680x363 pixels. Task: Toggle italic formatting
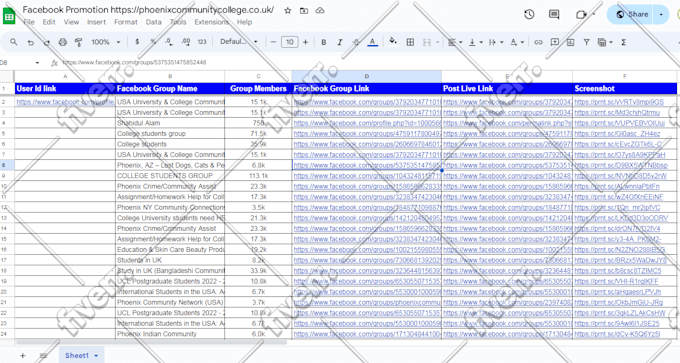coord(340,42)
